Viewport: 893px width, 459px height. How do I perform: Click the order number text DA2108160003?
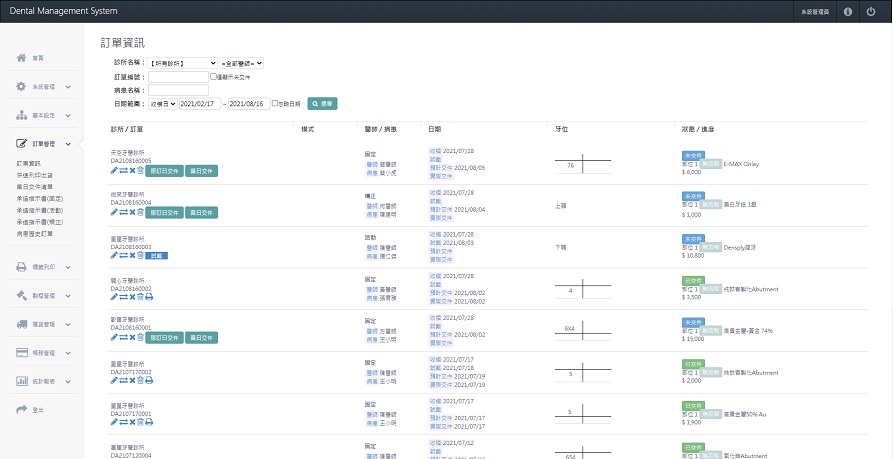(x=131, y=247)
